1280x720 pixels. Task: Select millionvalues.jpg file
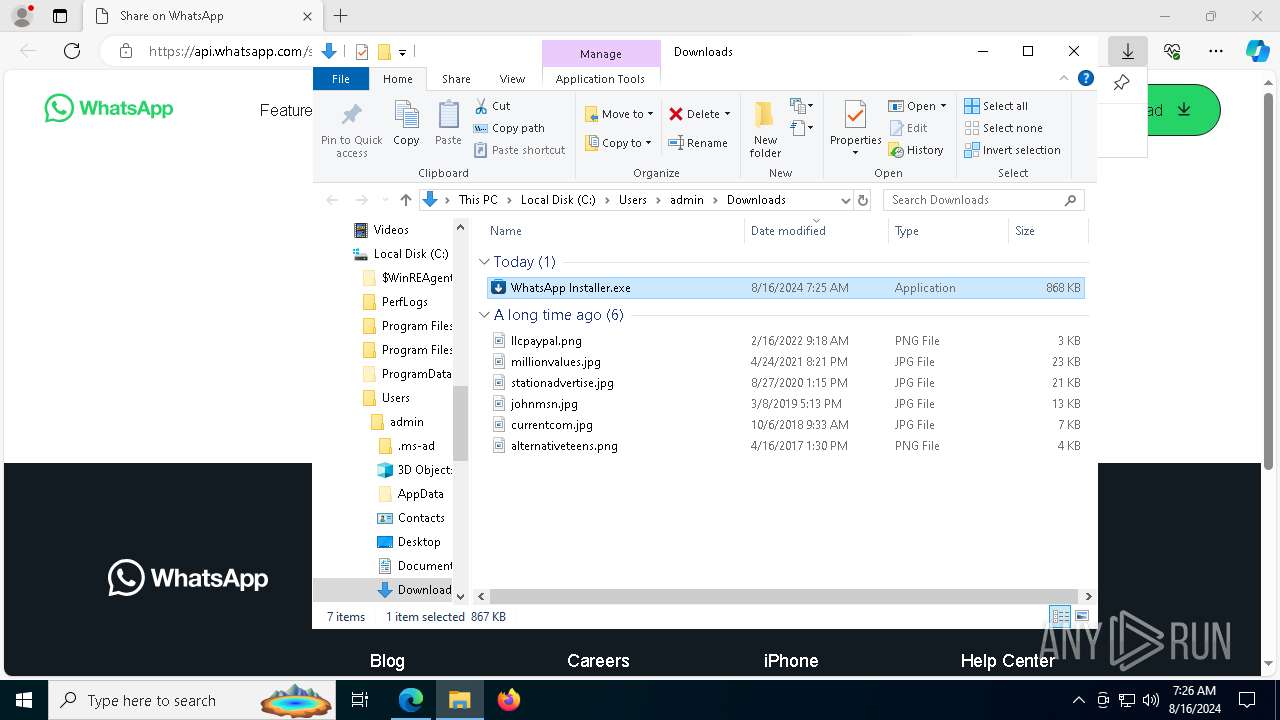(785, 362)
